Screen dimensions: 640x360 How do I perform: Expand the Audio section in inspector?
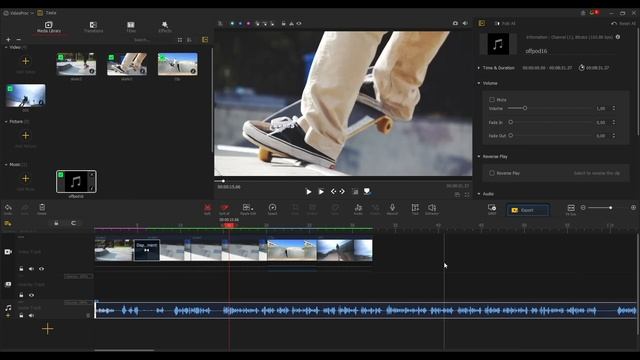click(x=479, y=194)
